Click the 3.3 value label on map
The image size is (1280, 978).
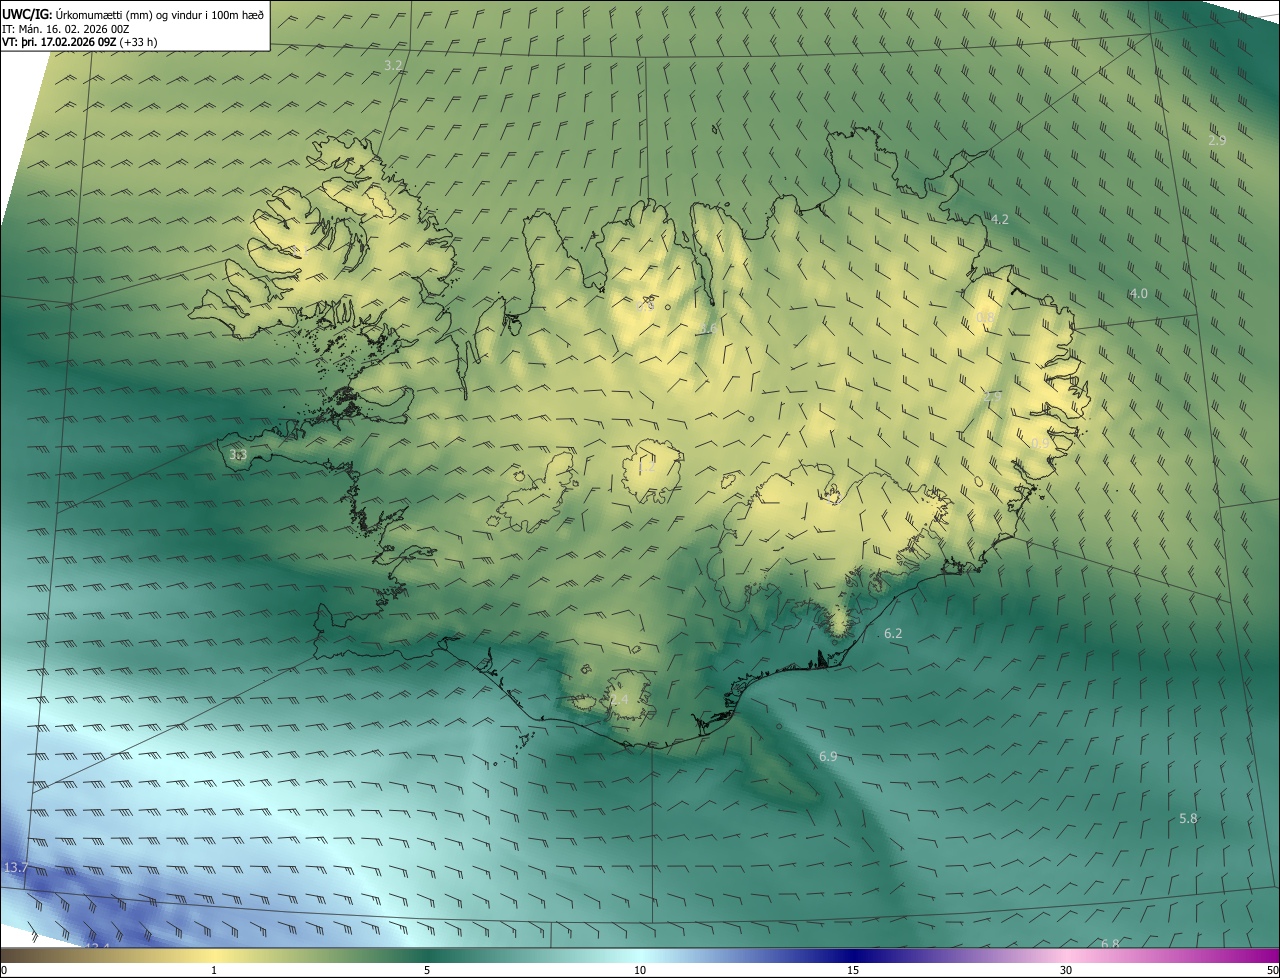coord(238,454)
